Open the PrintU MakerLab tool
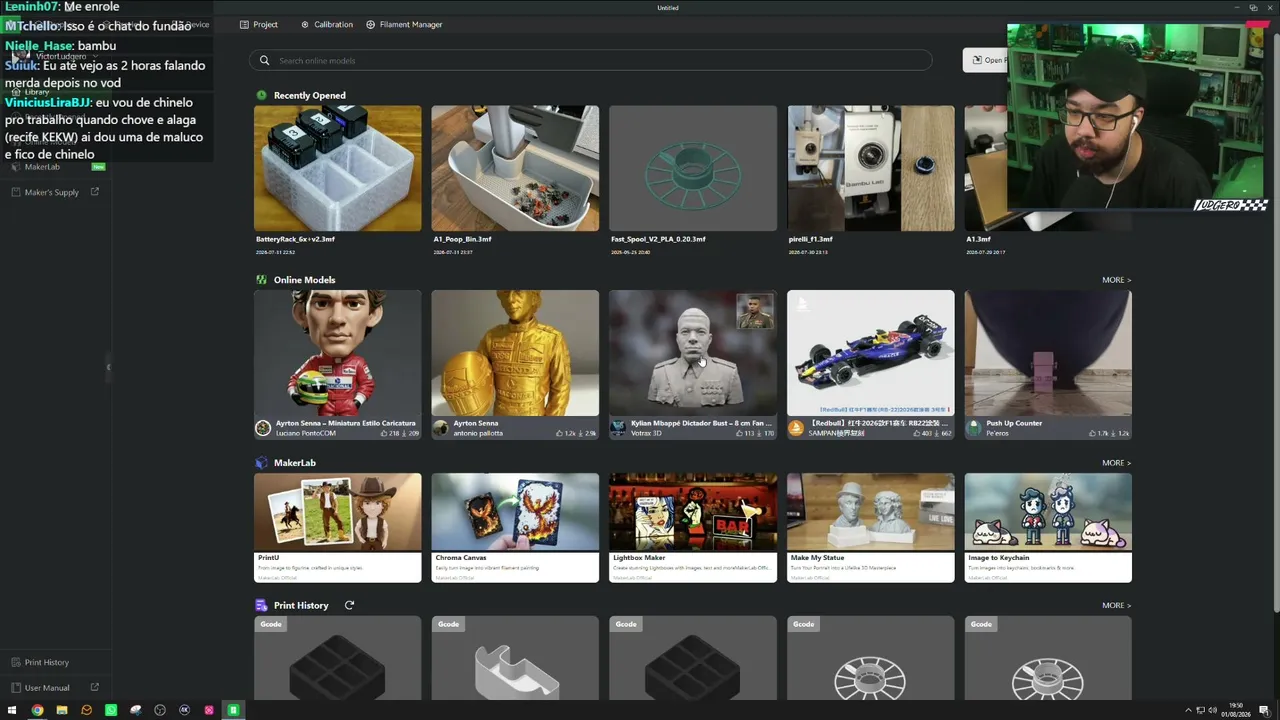The height and width of the screenshot is (720, 1280). pyautogui.click(x=337, y=528)
